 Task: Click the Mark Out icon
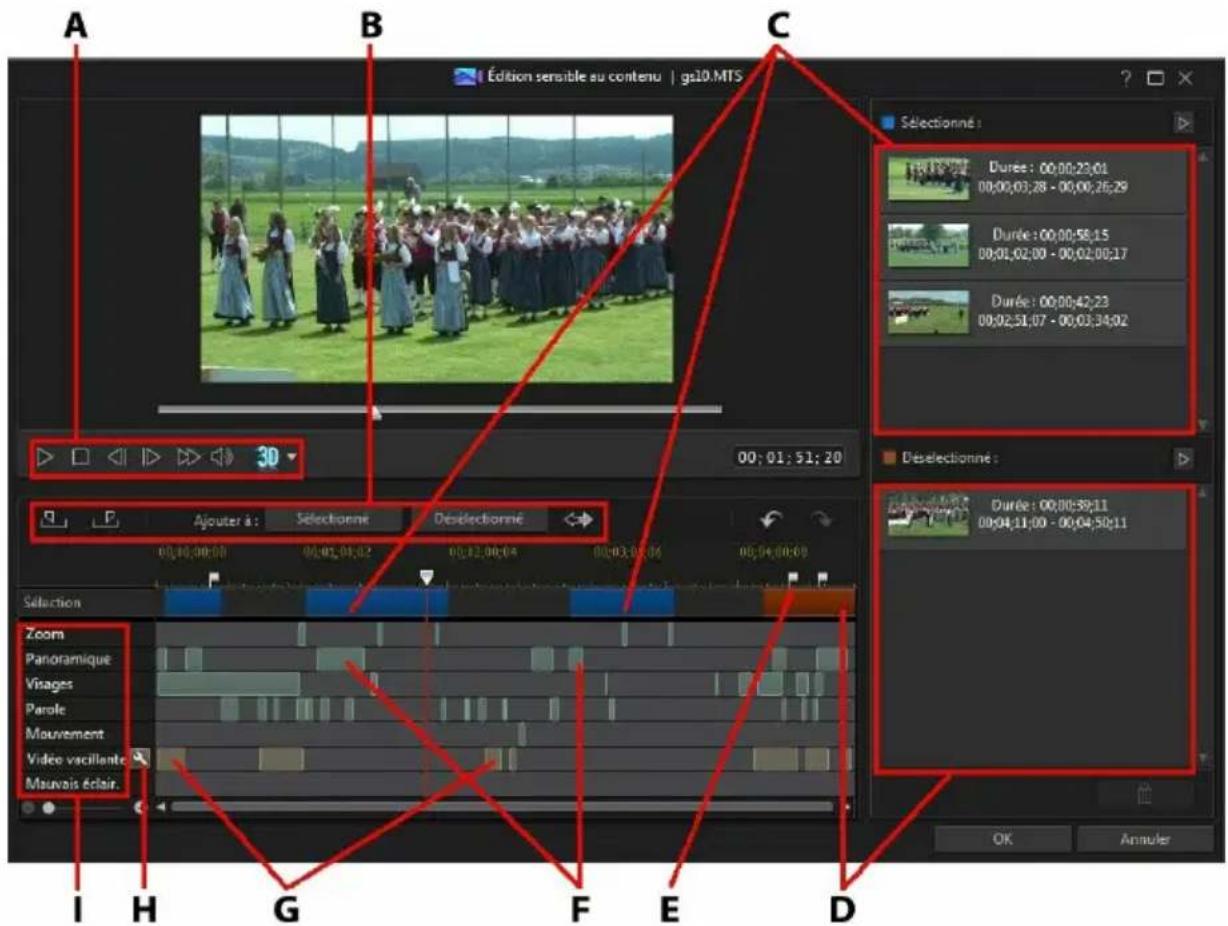coord(105,519)
